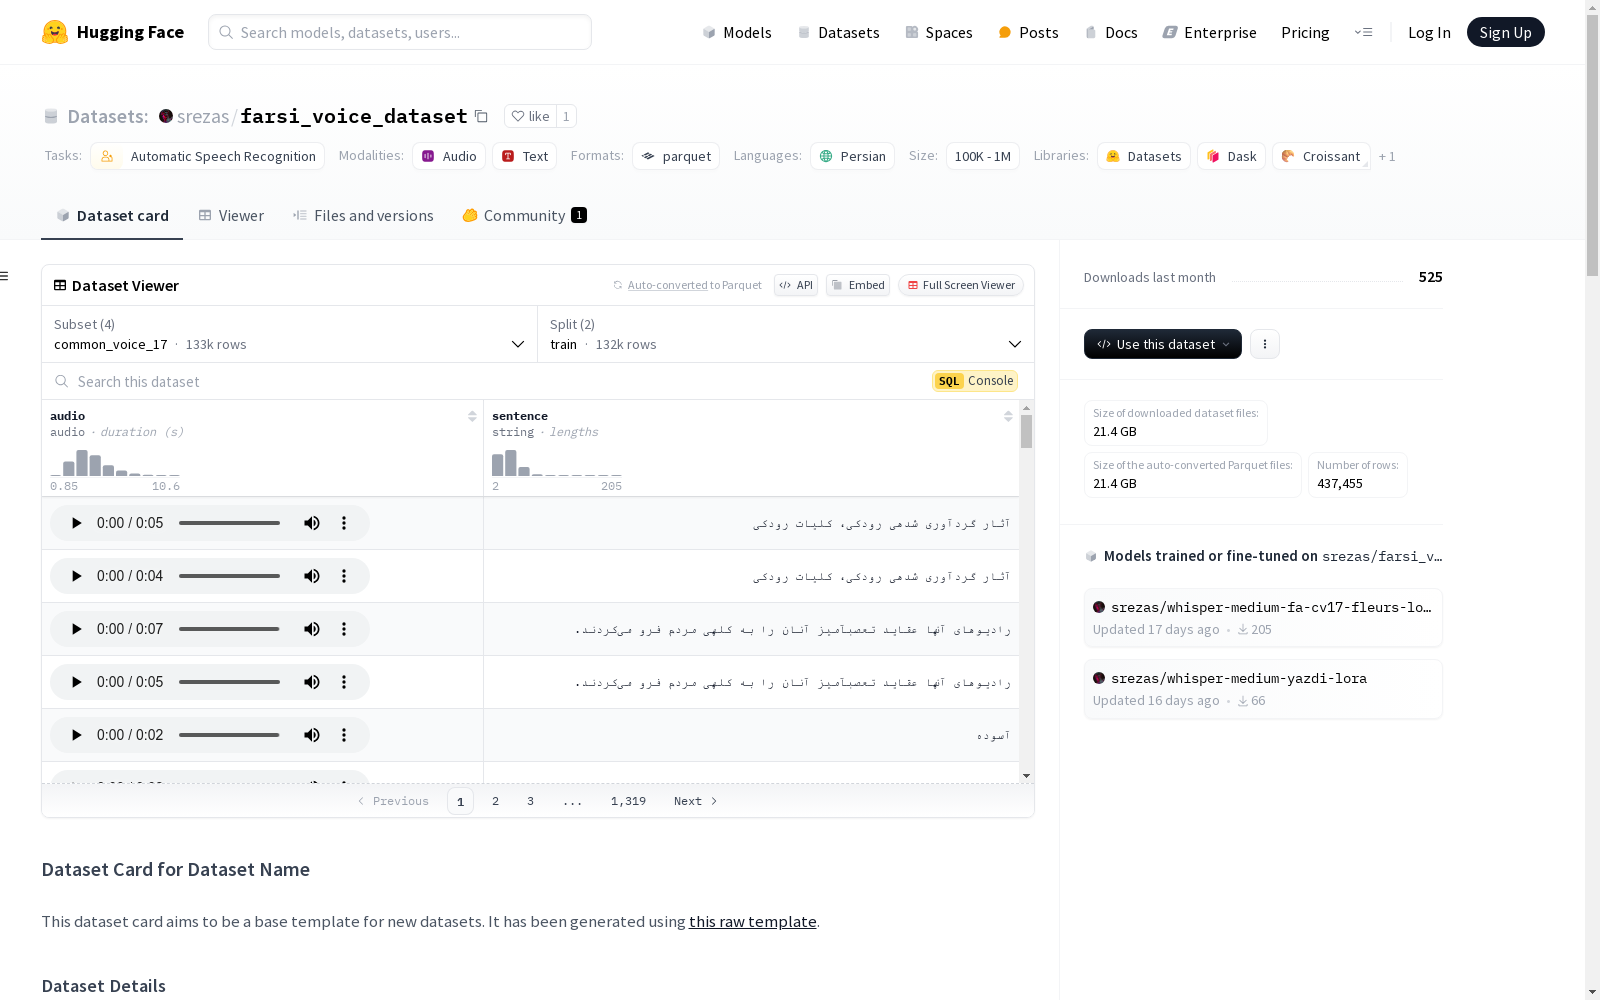Screen dimensions: 1600x1000
Task: Sort the audio column
Action: 471,415
